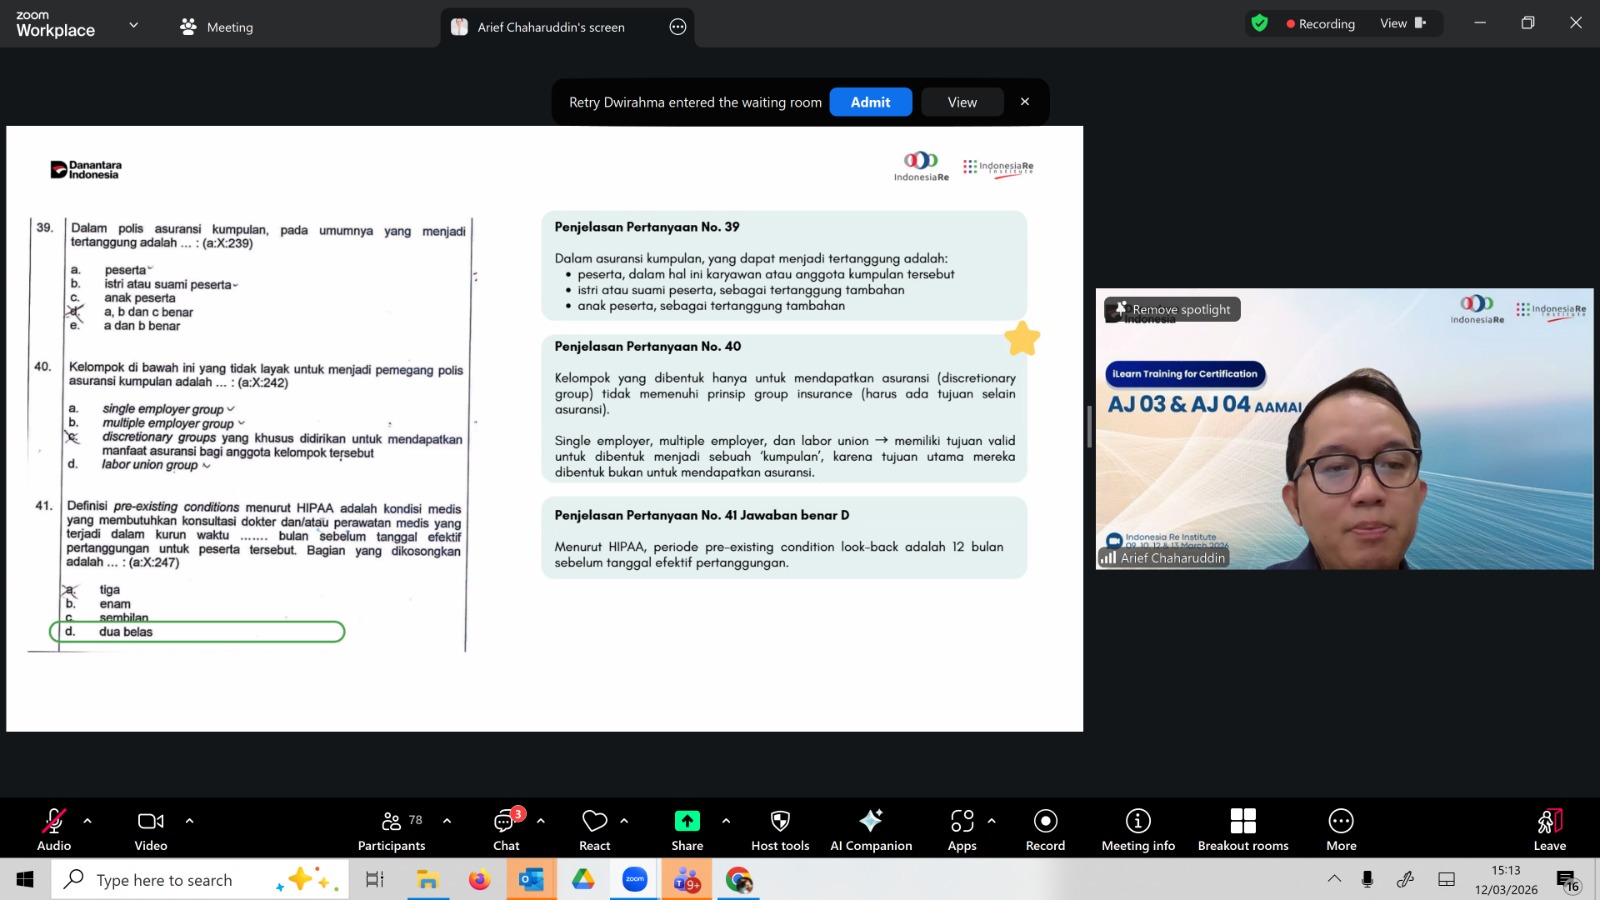Open Breakout rooms
The height and width of the screenshot is (900, 1600).
tap(1243, 830)
